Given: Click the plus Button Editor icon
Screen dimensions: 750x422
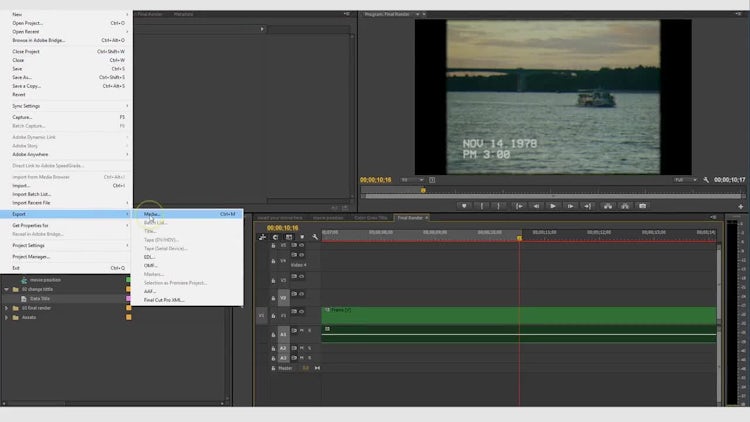Looking at the screenshot, I should [740, 207].
